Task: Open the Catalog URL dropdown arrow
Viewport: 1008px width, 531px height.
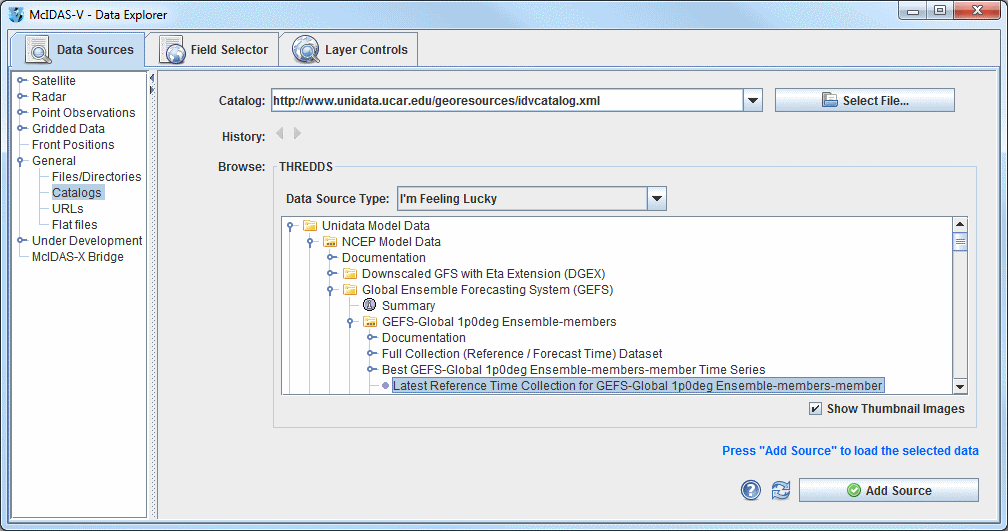Action: tap(753, 100)
